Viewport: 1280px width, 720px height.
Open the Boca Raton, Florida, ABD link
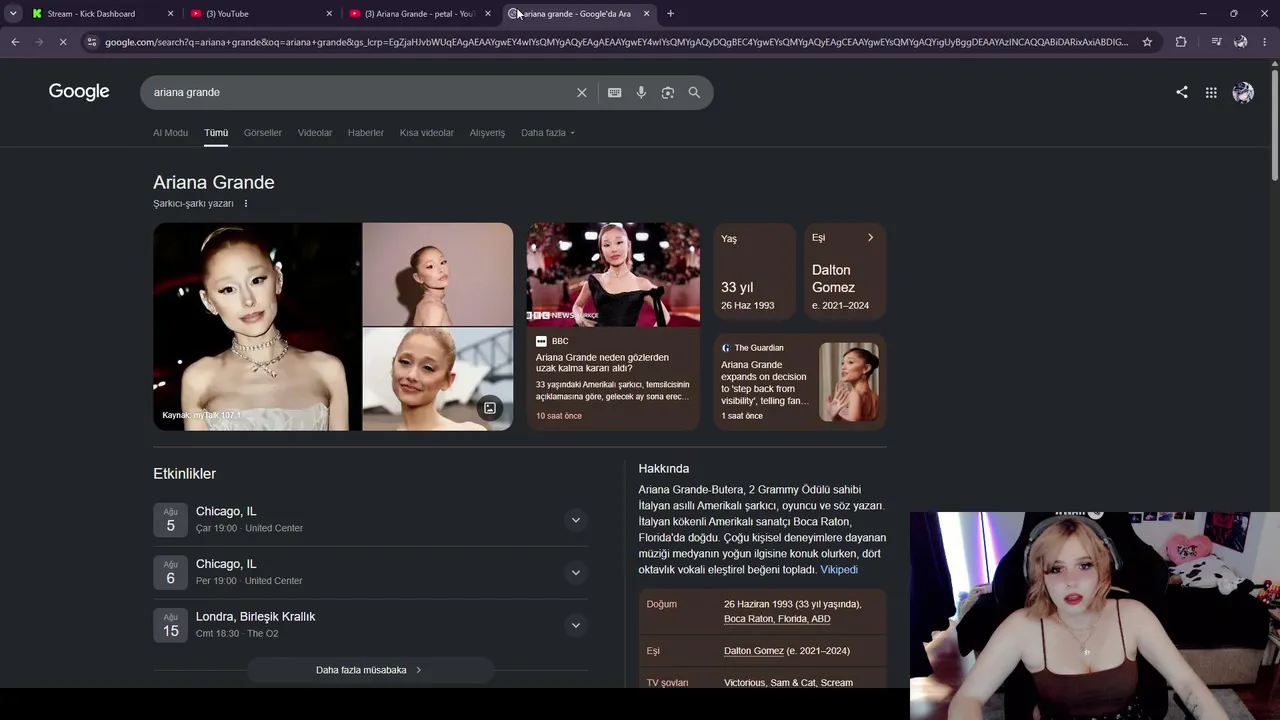click(x=777, y=619)
